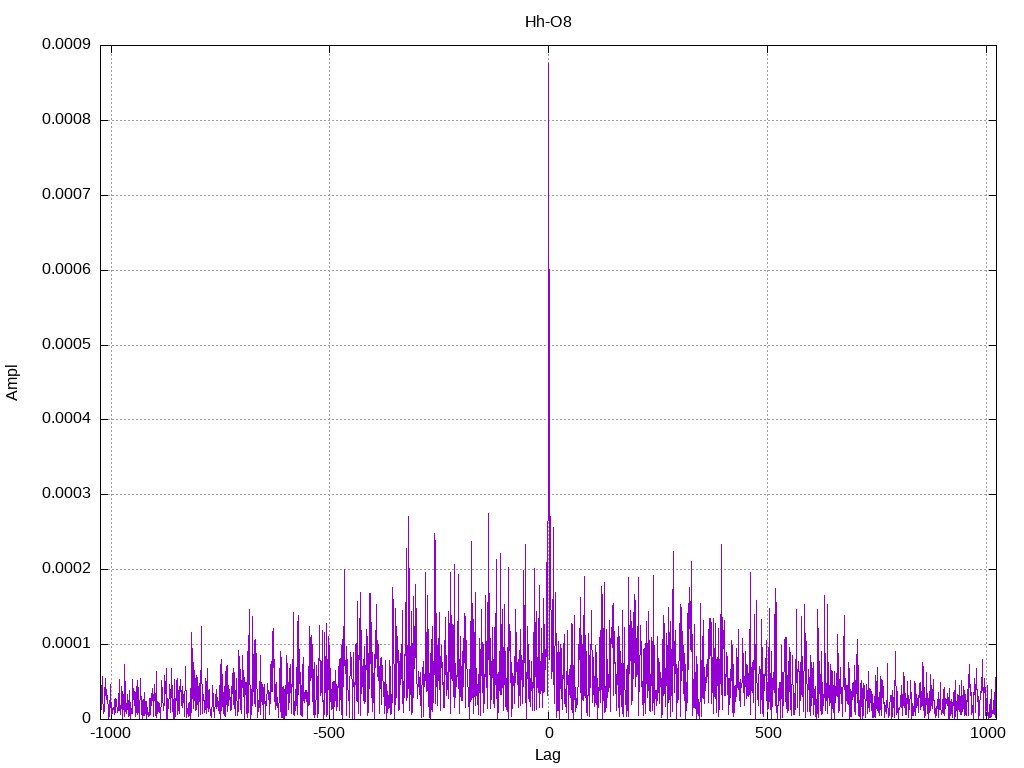The height and width of the screenshot is (768, 1024).
Task: Click the Ampl y-axis label
Action: tap(12, 383)
